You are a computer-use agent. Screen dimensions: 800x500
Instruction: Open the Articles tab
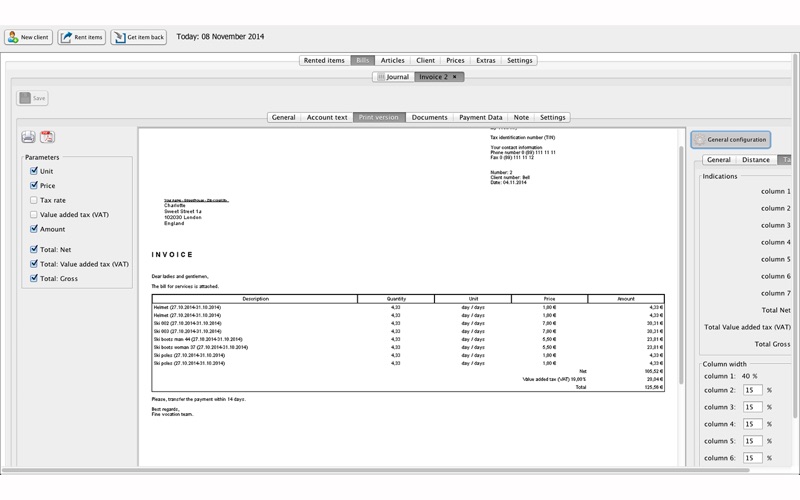click(x=393, y=60)
